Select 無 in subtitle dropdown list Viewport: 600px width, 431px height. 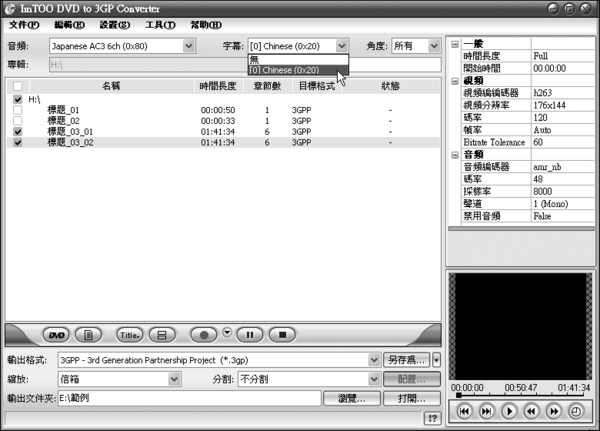[298, 60]
